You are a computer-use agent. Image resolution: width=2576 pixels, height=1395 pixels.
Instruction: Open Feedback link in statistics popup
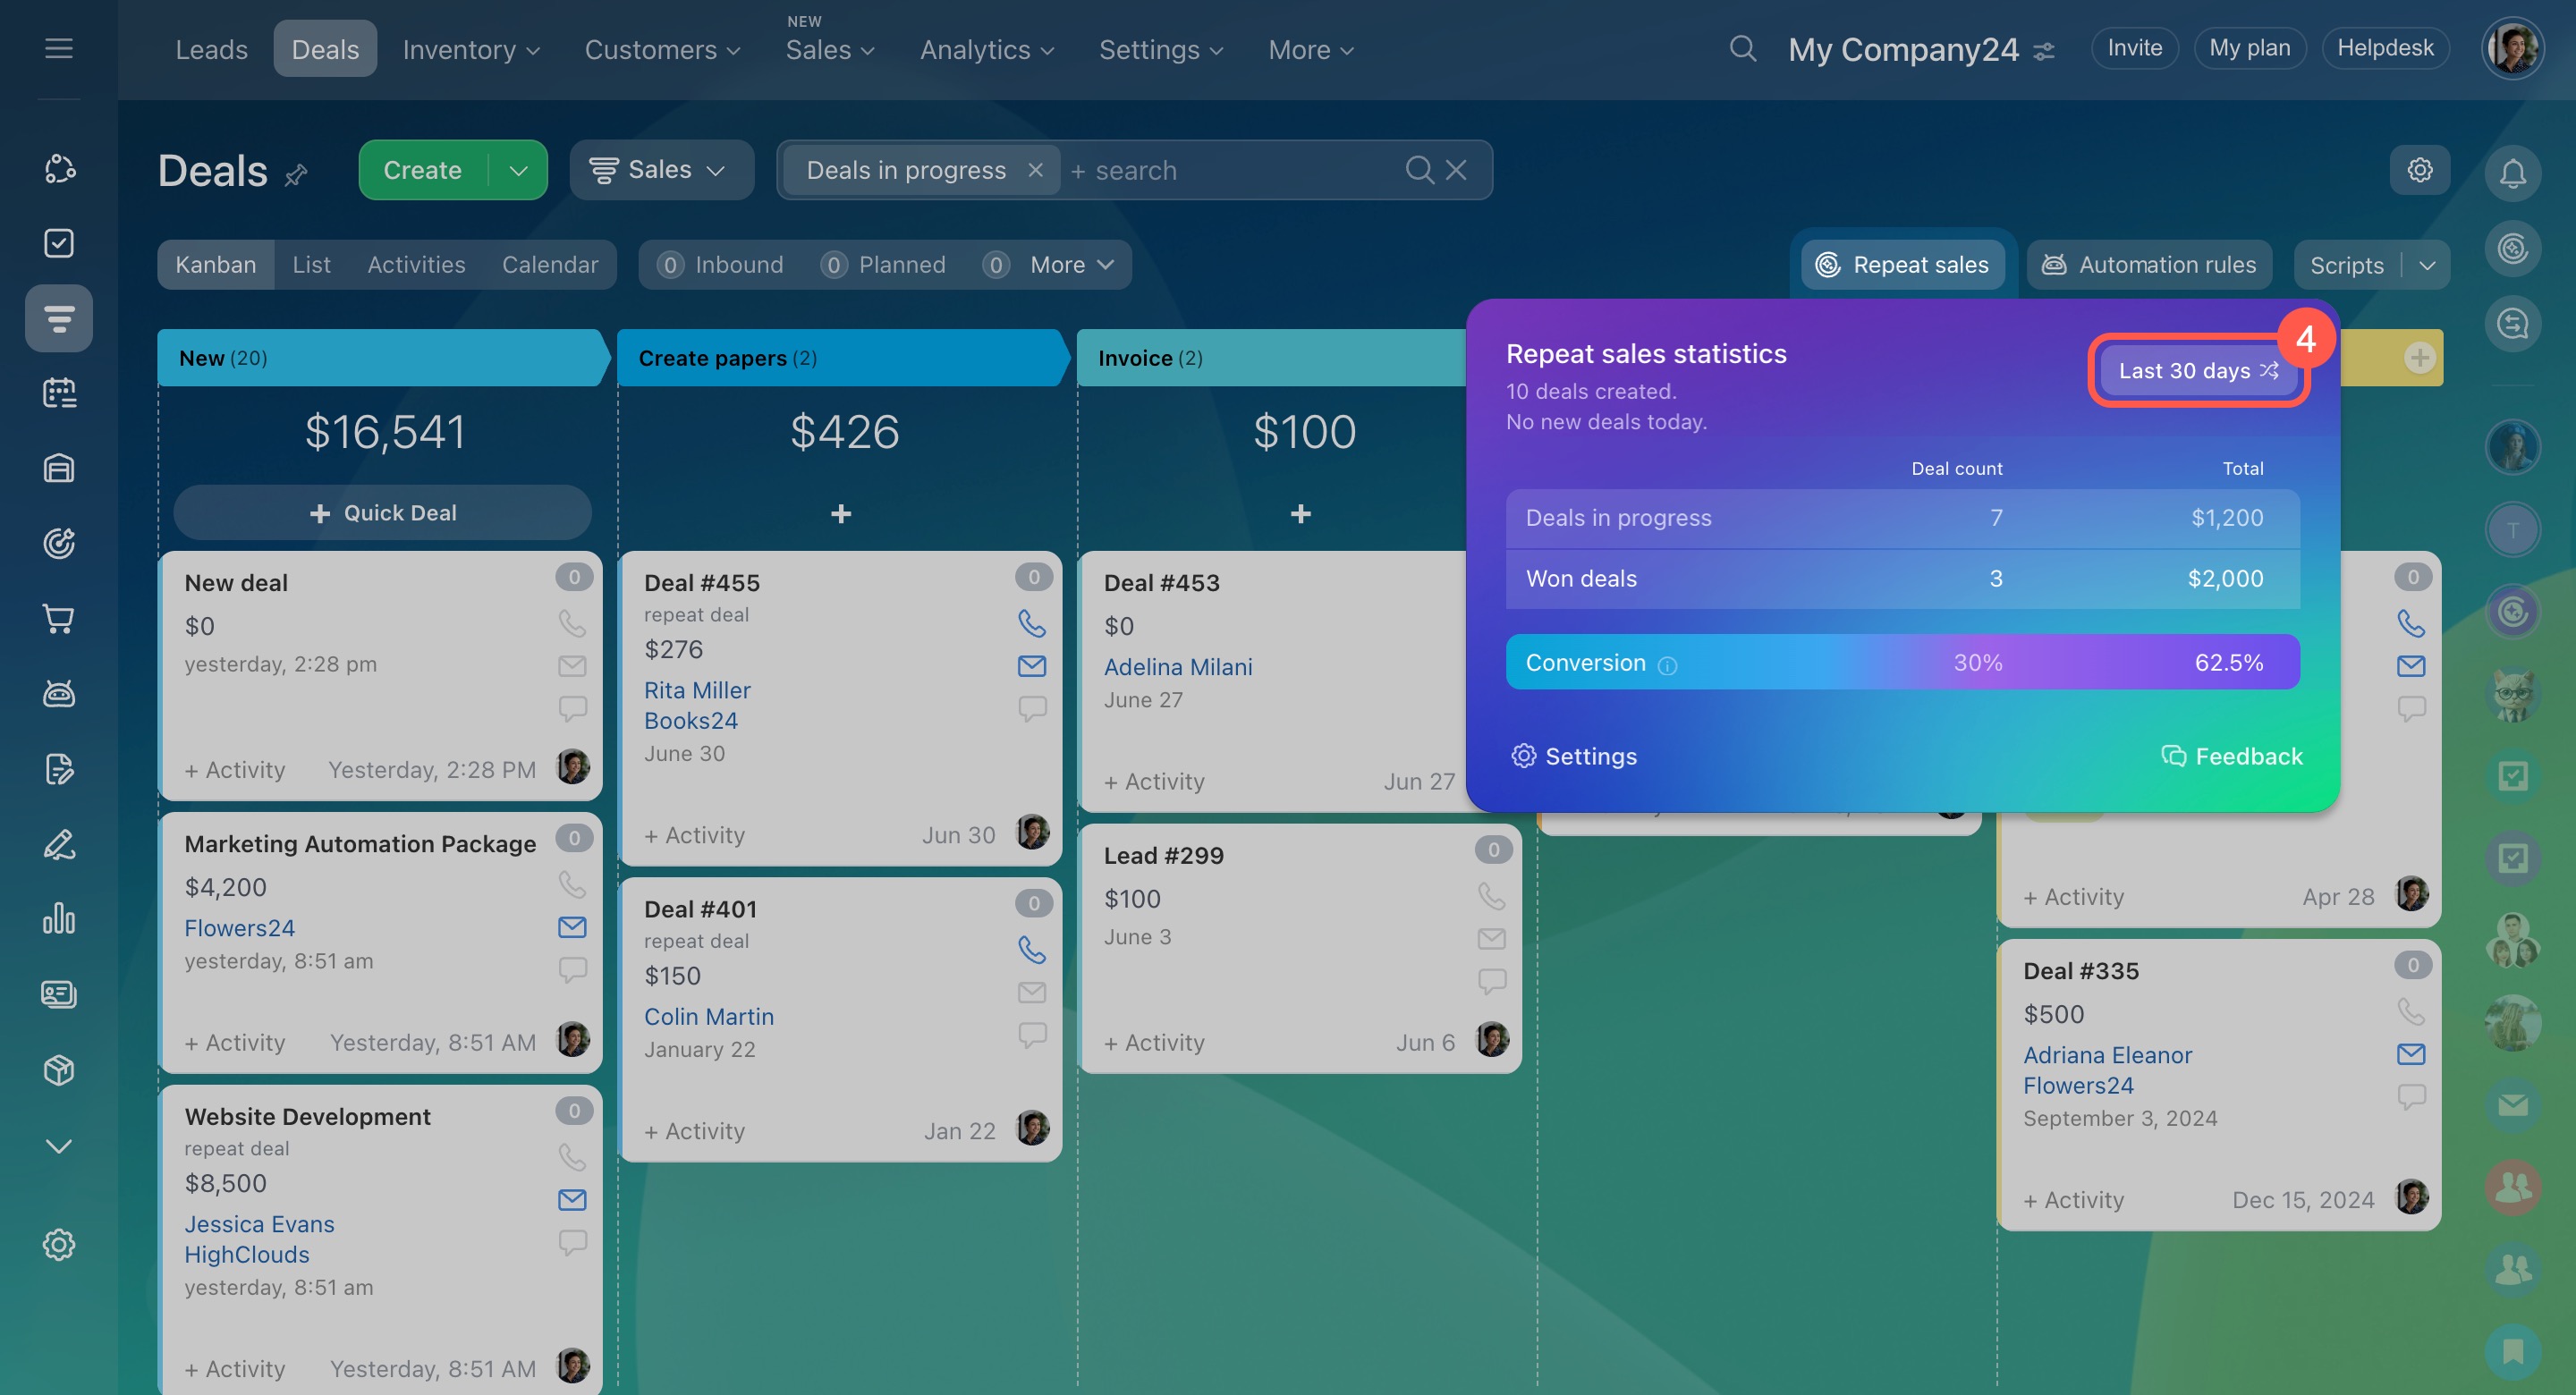coord(2232,756)
